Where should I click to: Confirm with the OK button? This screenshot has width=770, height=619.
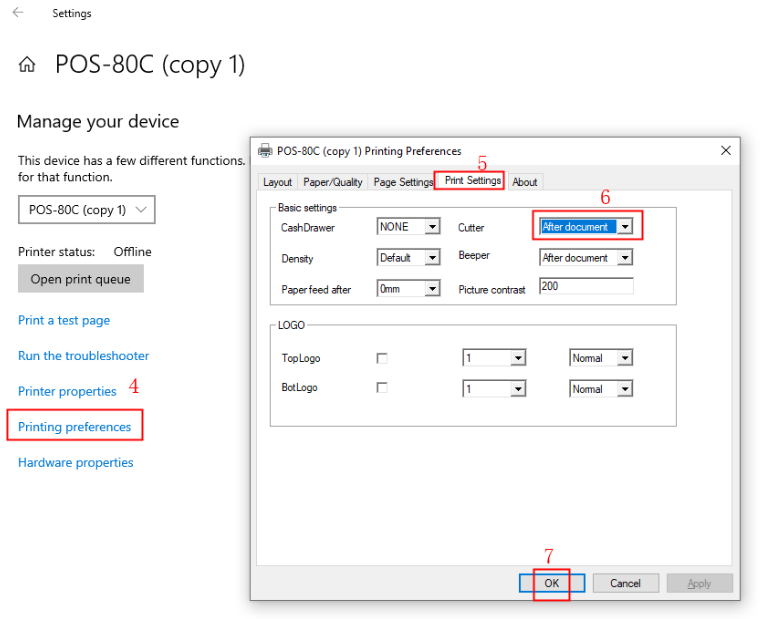pyautogui.click(x=552, y=583)
